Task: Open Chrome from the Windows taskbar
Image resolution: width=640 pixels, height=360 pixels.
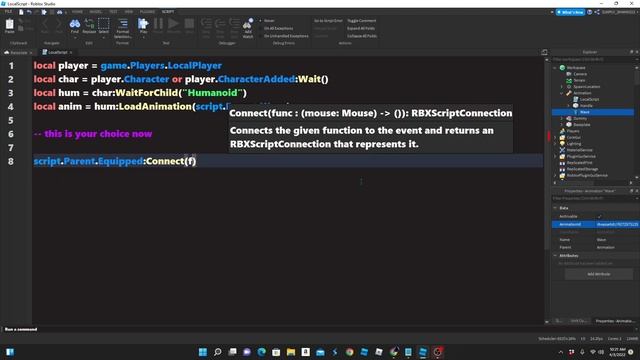Action: (349, 352)
